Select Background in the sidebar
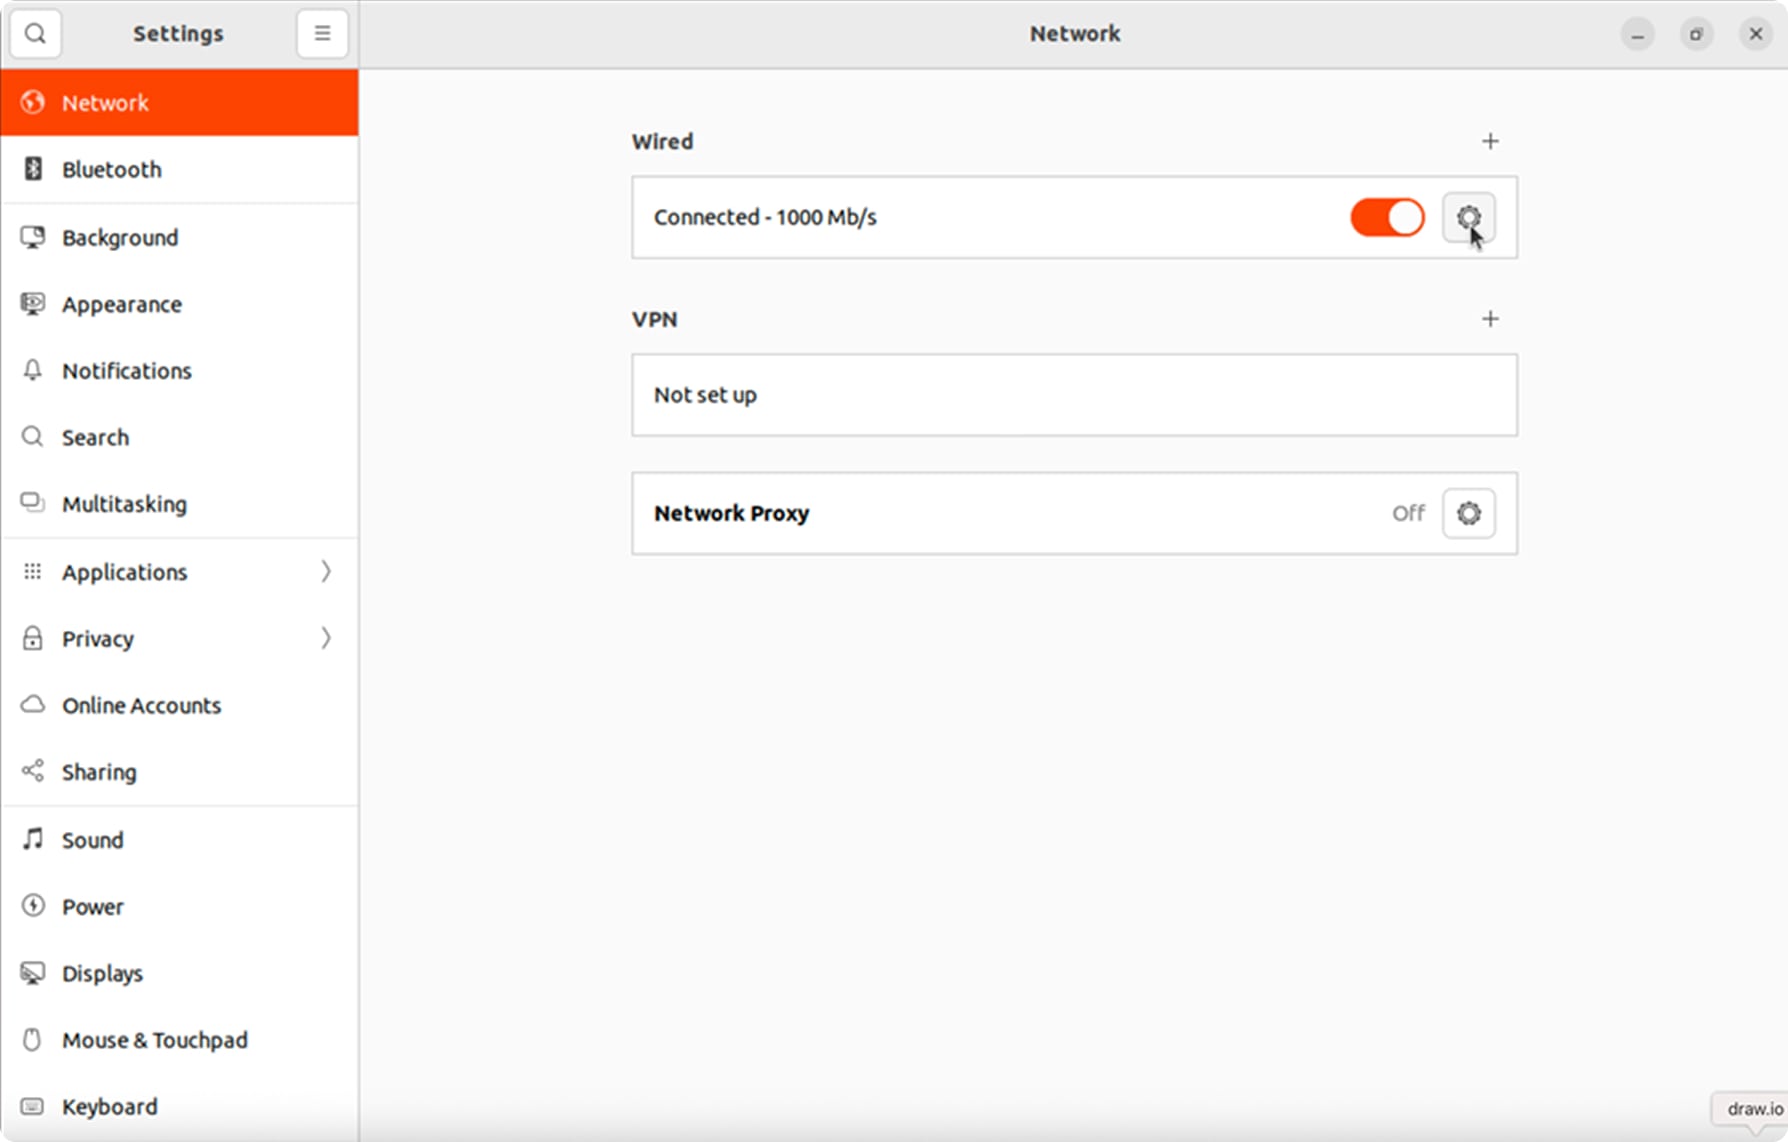 [120, 238]
